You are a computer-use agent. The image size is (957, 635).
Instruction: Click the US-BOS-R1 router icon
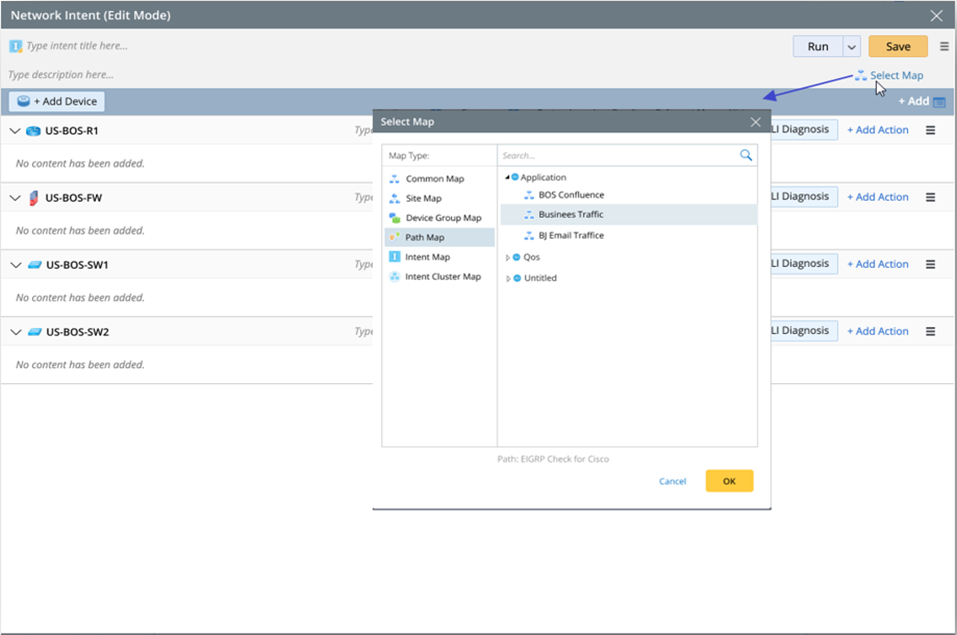tap(34, 131)
